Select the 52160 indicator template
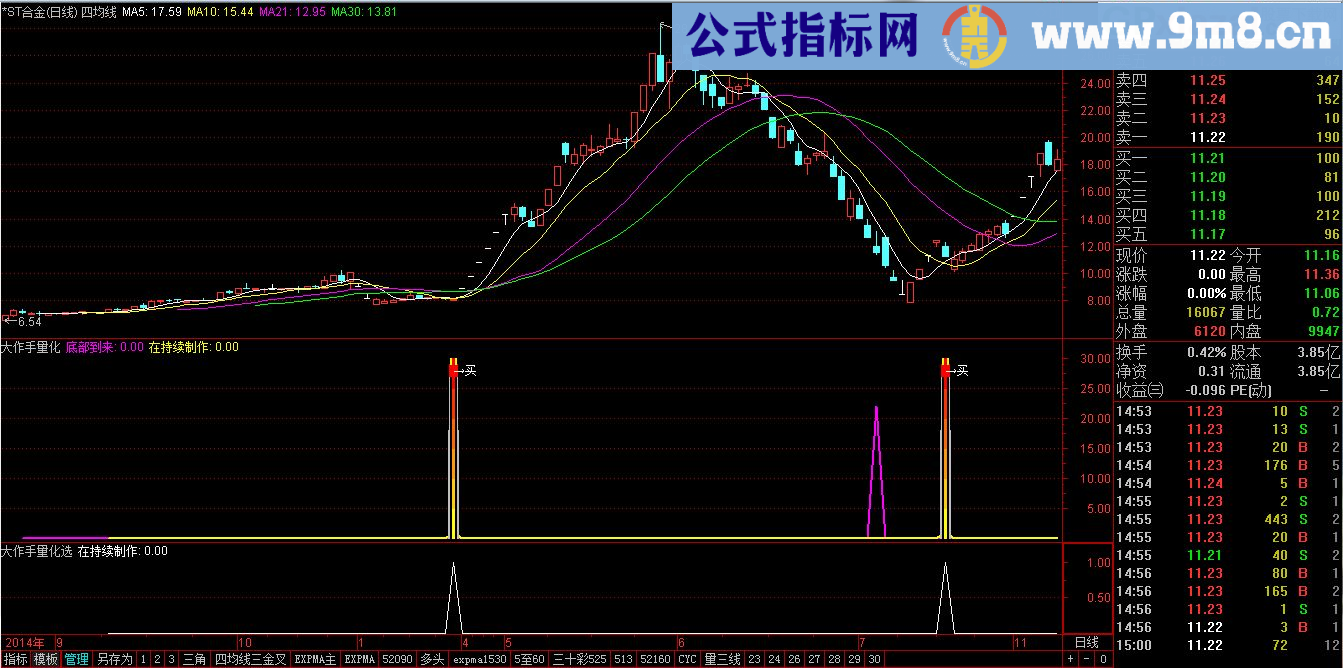 [x=656, y=660]
